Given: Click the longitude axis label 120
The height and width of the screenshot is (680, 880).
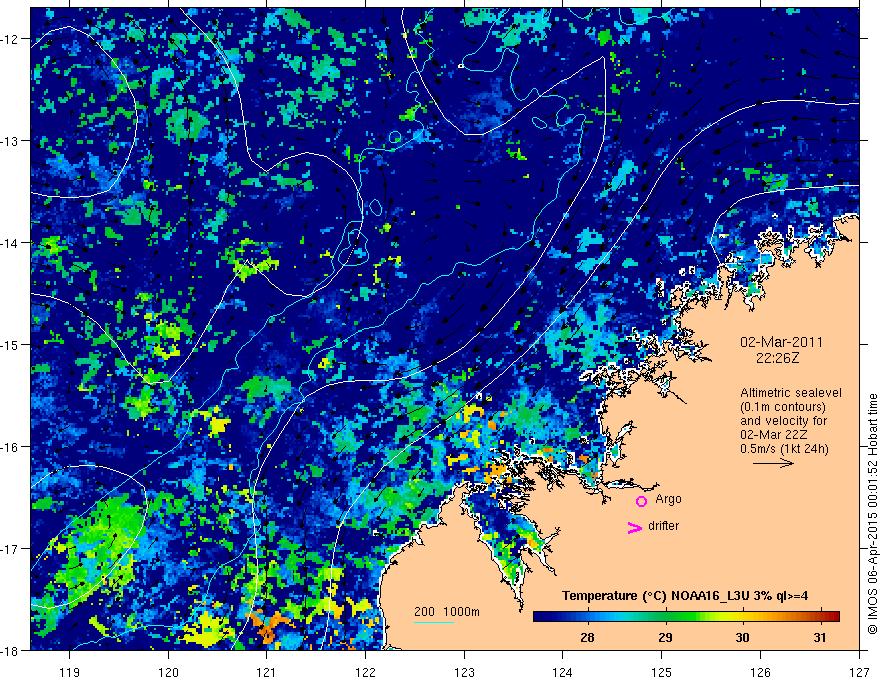Looking at the screenshot, I should pos(168,672).
